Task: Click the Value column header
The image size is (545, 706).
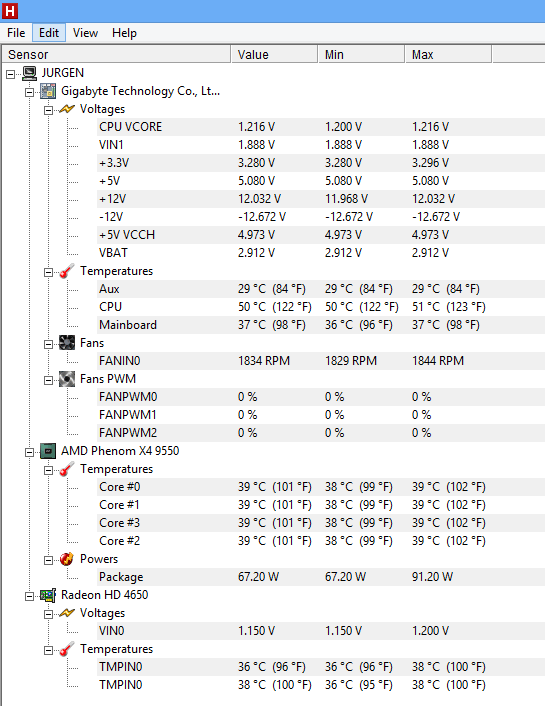Action: point(274,54)
